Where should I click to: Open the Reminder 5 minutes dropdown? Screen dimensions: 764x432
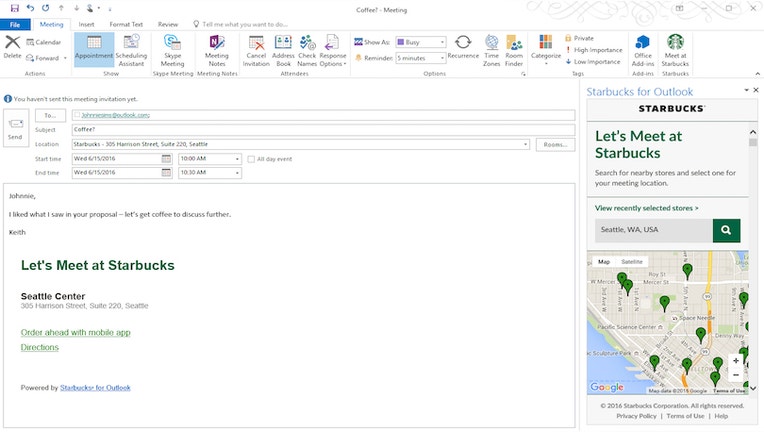[442, 58]
